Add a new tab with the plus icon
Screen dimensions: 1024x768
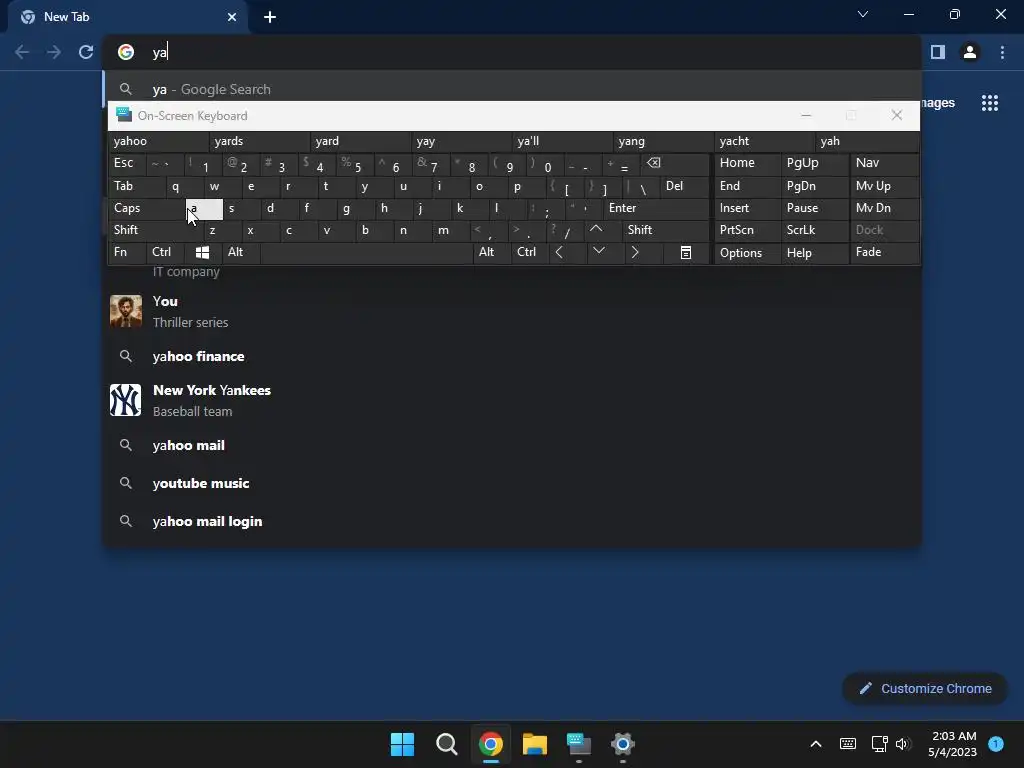[x=270, y=17]
